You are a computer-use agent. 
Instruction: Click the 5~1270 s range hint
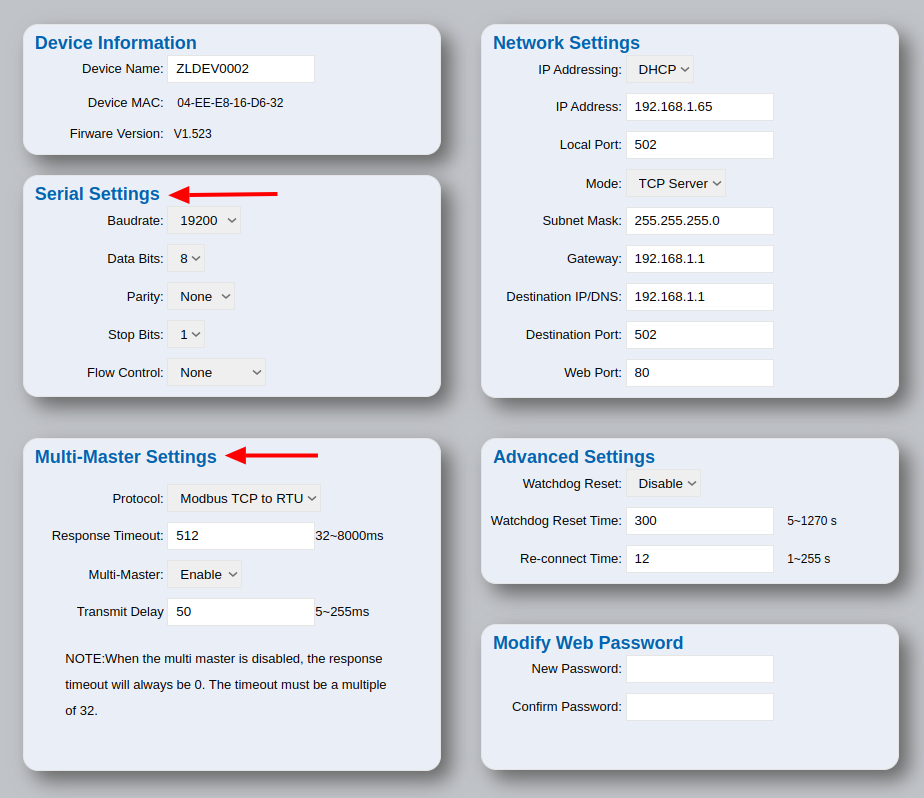tap(812, 521)
